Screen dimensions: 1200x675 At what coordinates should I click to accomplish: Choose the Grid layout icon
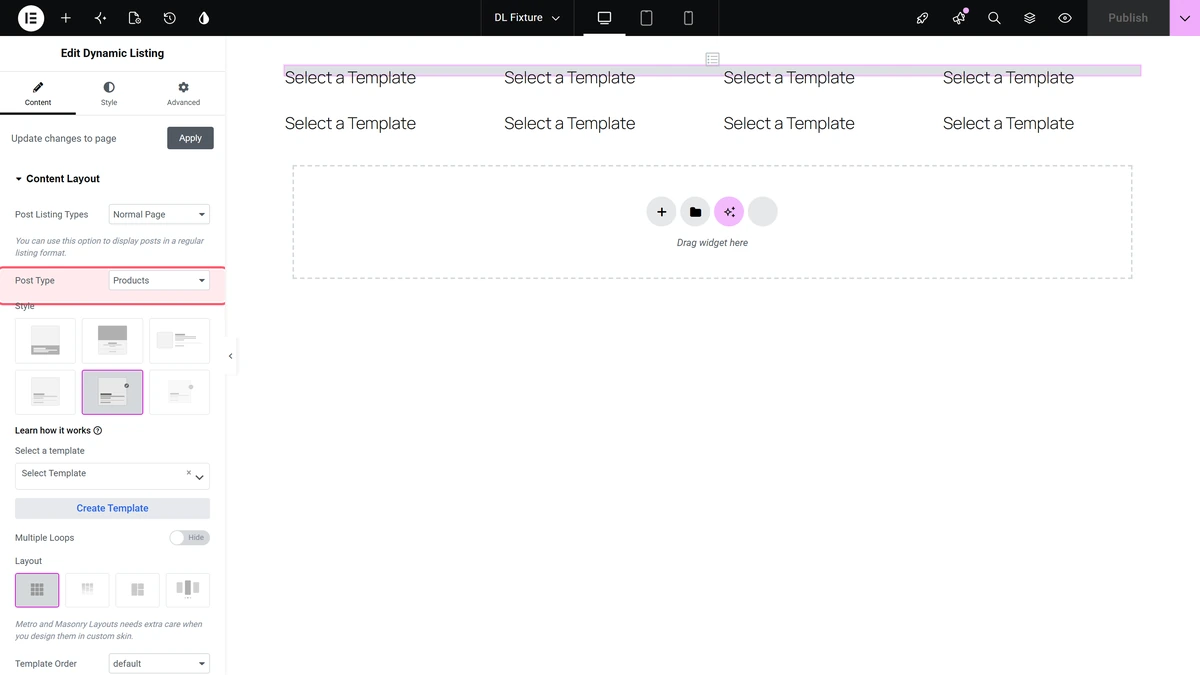(x=37, y=590)
